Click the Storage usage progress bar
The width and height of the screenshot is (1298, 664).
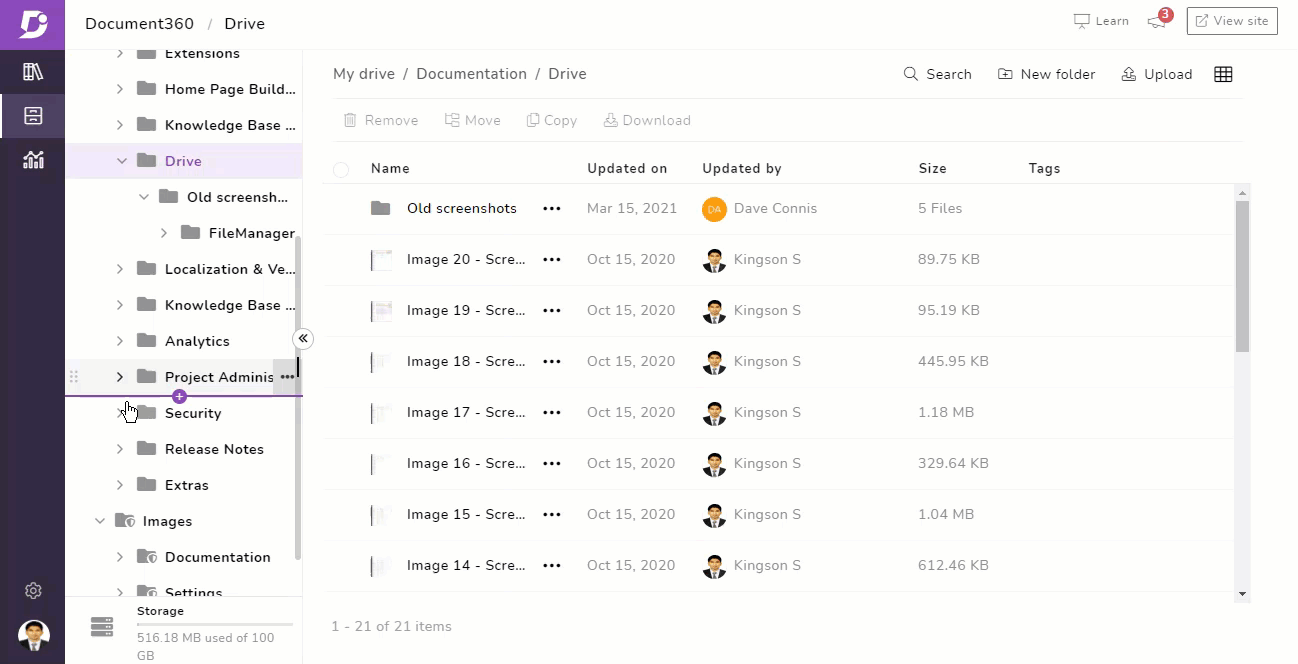tap(215, 624)
